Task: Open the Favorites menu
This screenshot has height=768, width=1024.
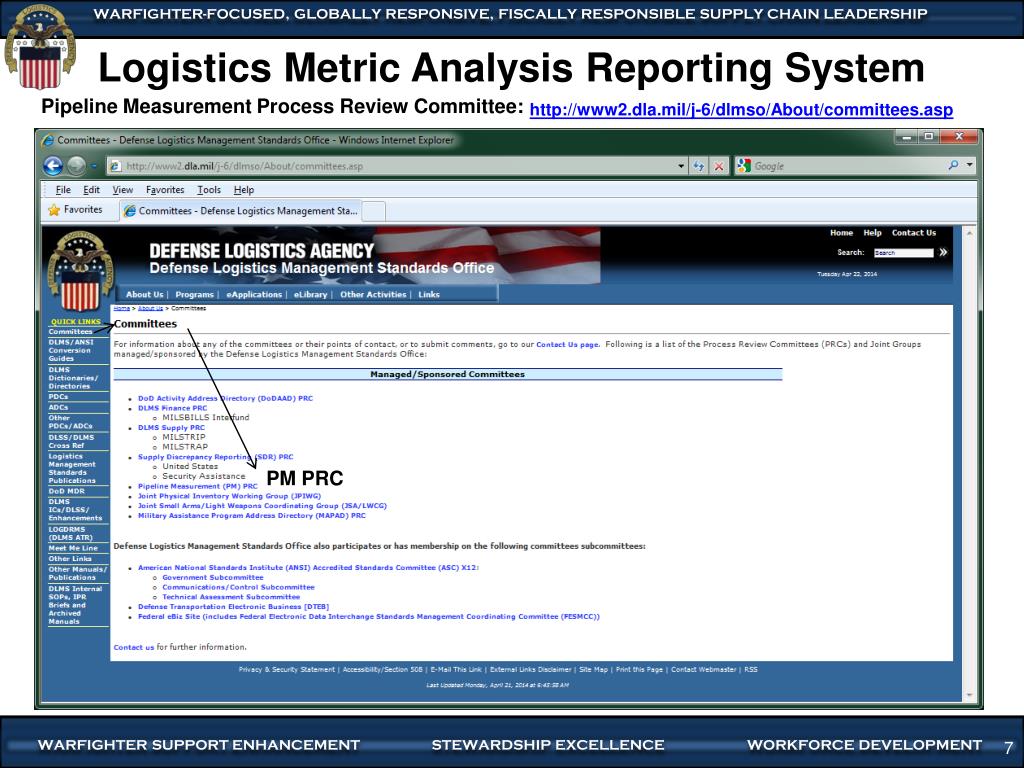Action: tap(165, 190)
